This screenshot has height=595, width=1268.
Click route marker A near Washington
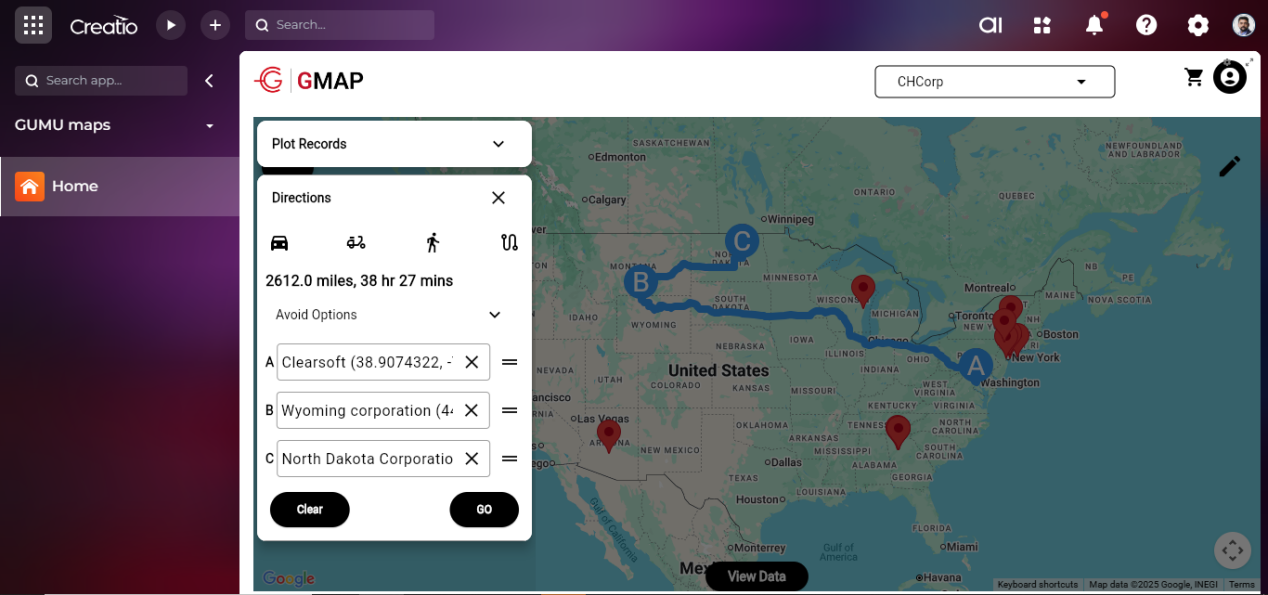[976, 367]
